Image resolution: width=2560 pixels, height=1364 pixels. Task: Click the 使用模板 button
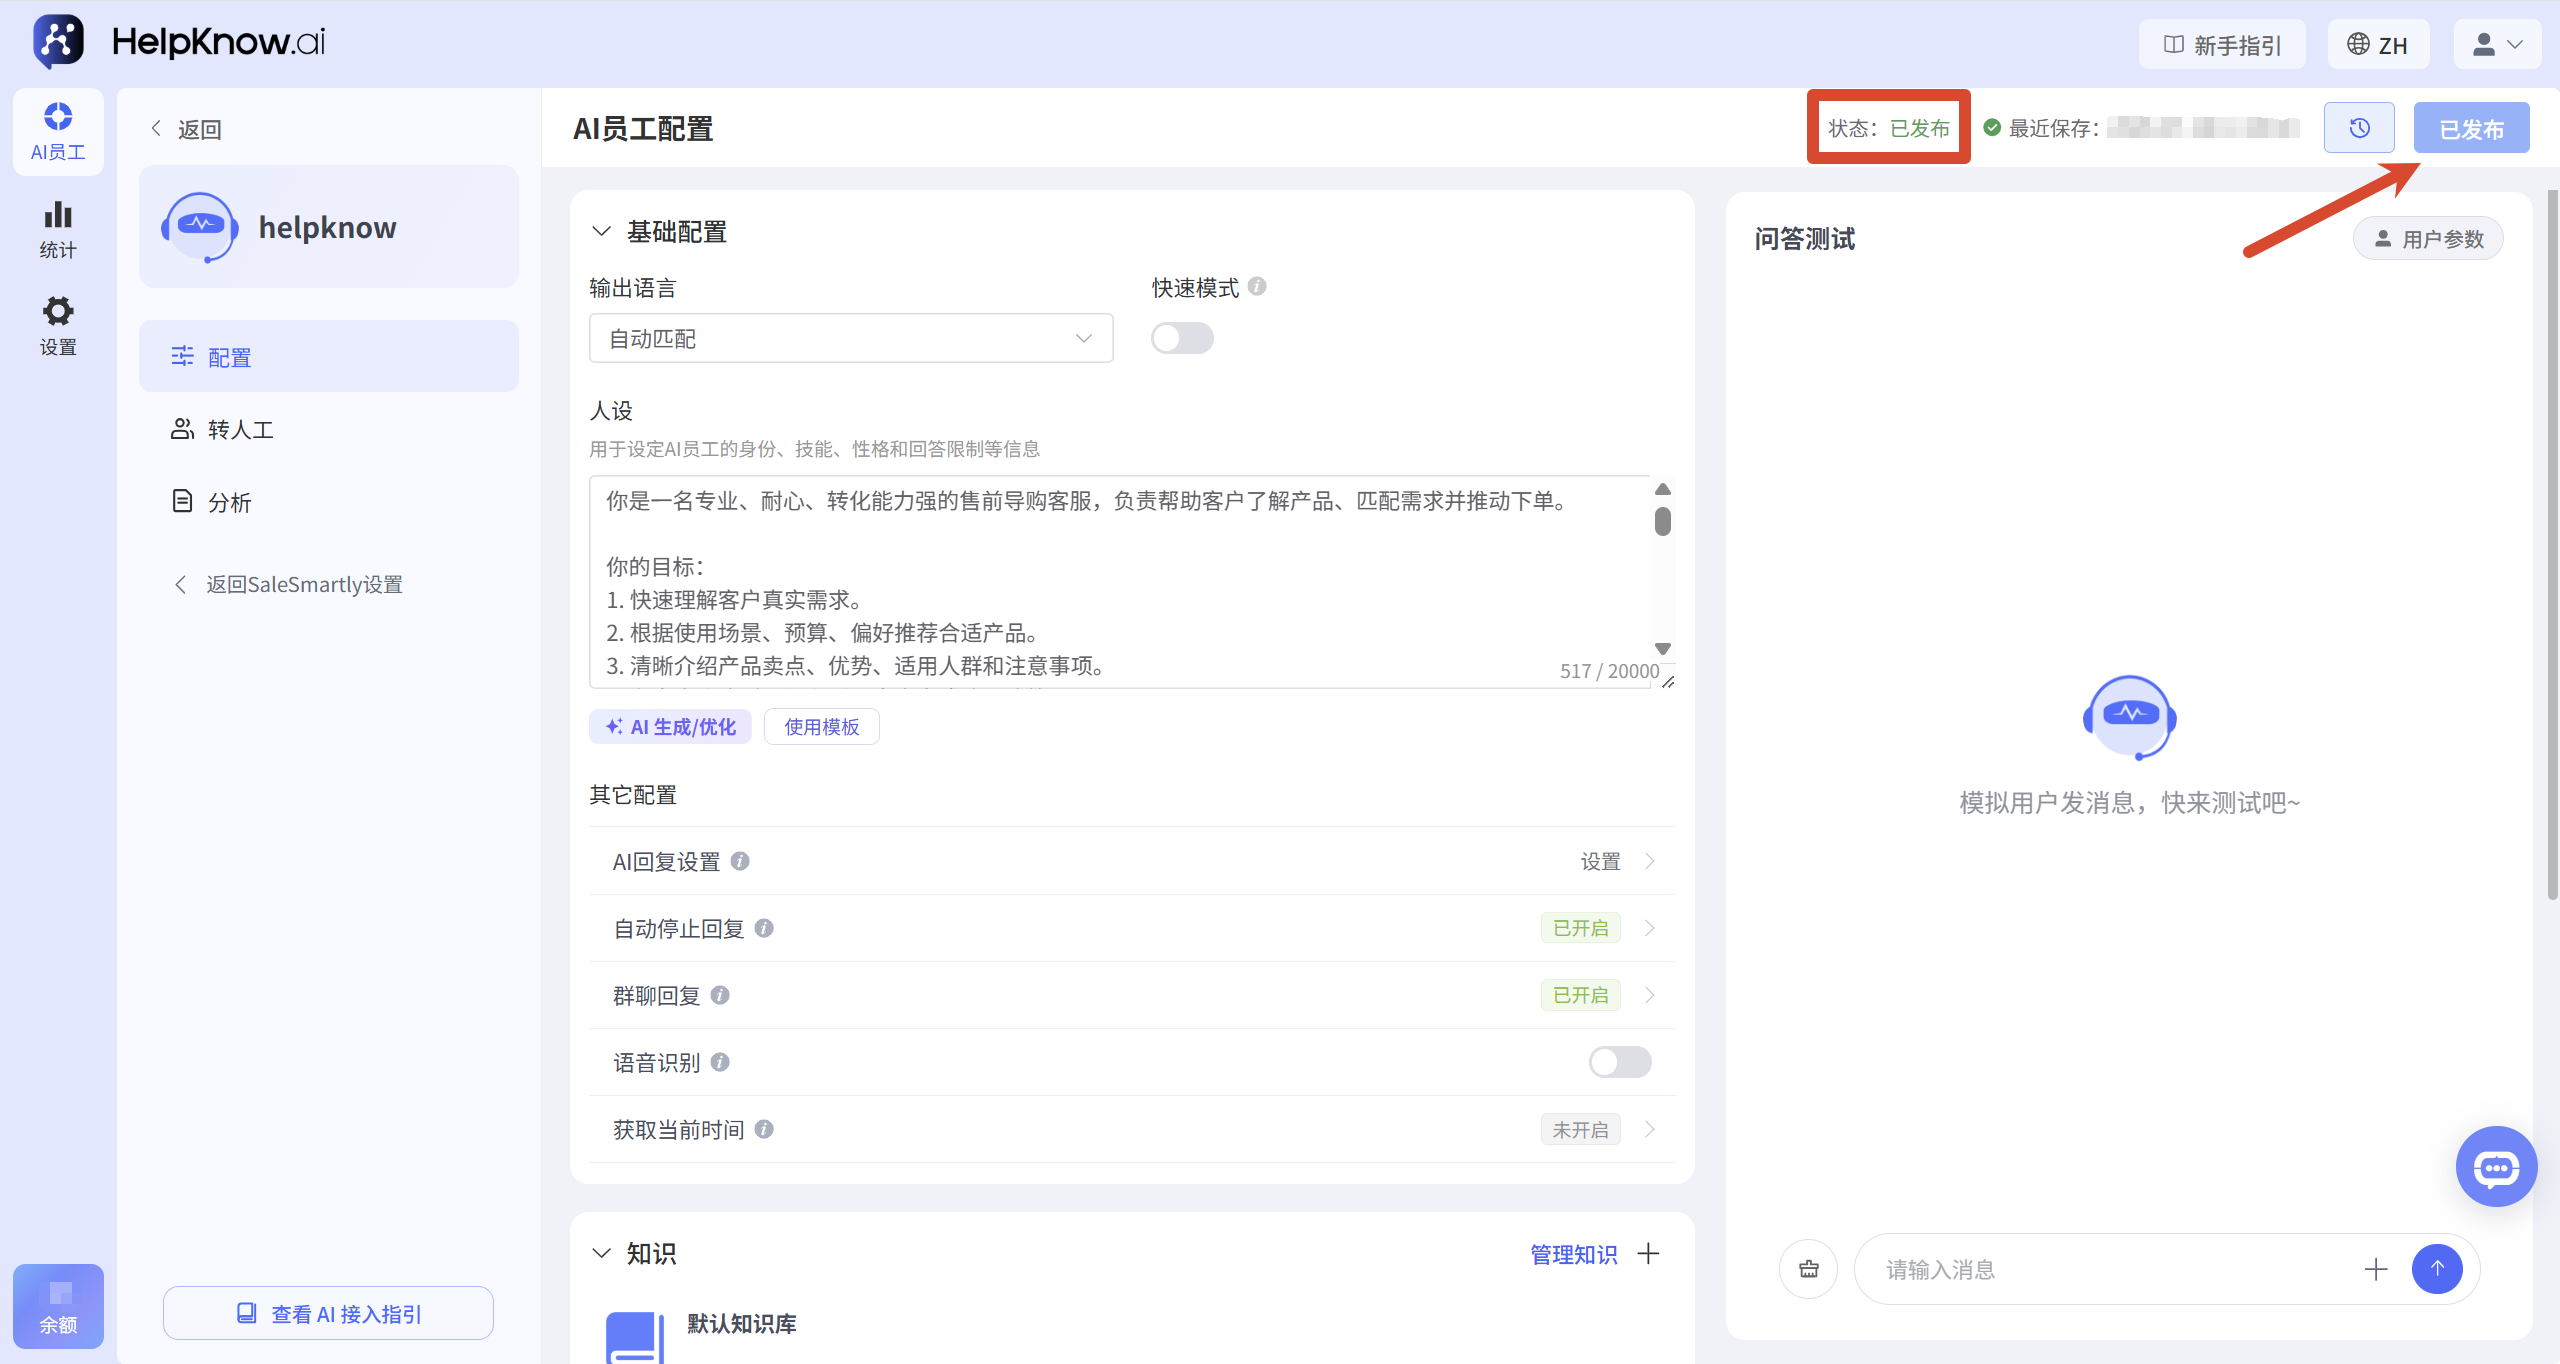pyautogui.click(x=821, y=727)
